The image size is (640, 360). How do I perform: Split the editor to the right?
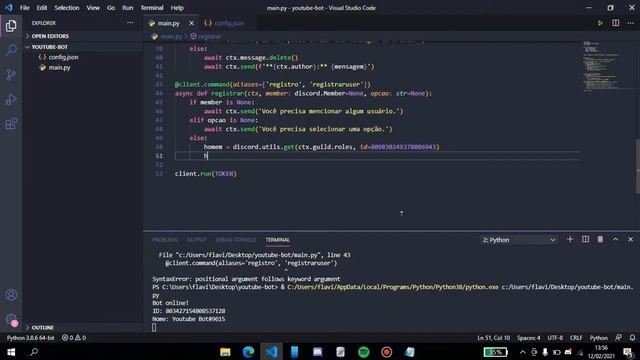[x=616, y=23]
